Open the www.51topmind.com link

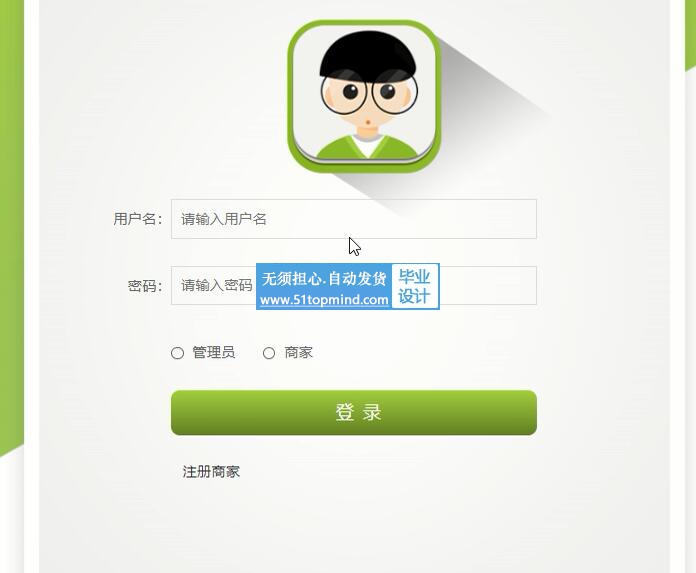[x=324, y=300]
